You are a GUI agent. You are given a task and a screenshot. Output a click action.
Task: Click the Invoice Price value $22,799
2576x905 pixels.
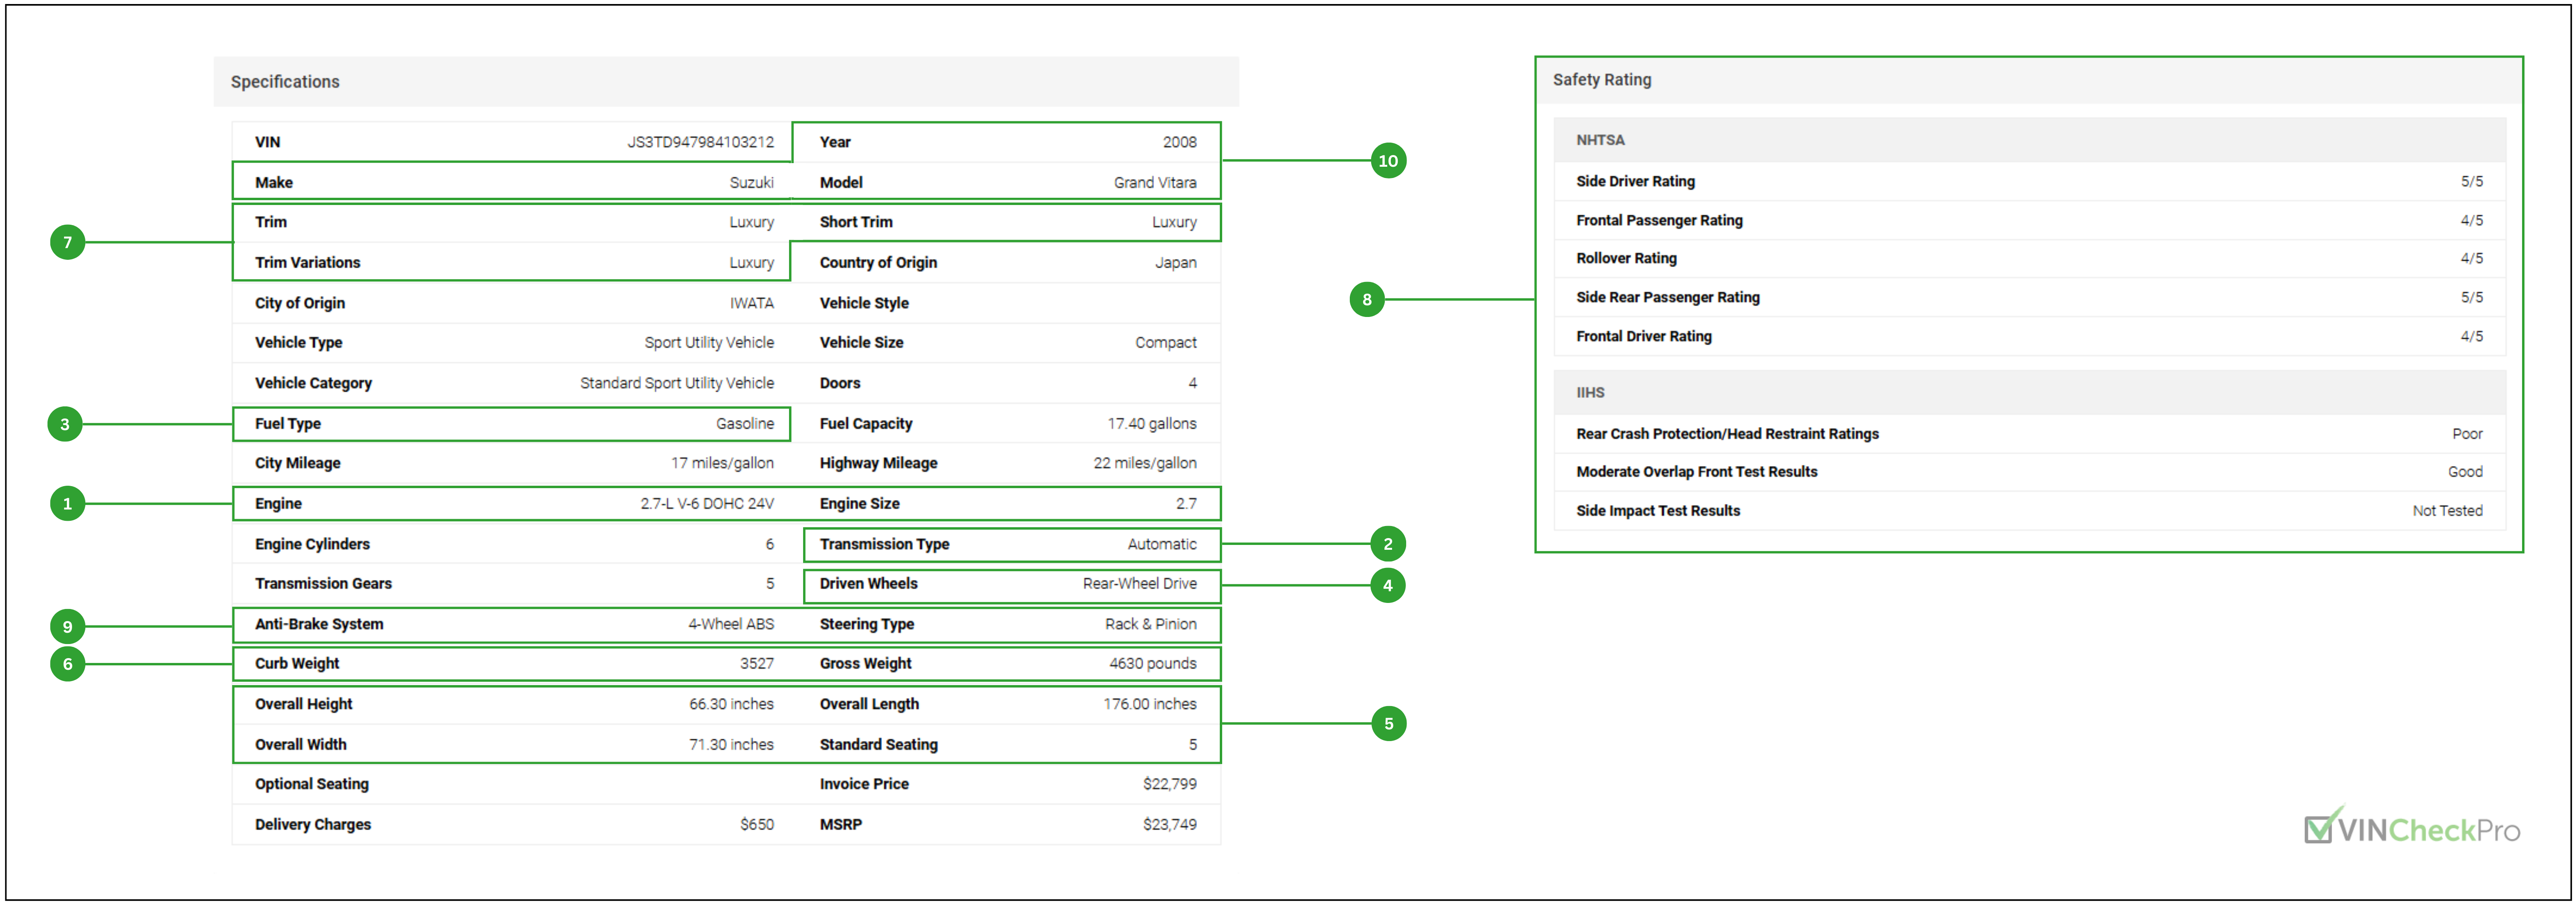(1169, 785)
